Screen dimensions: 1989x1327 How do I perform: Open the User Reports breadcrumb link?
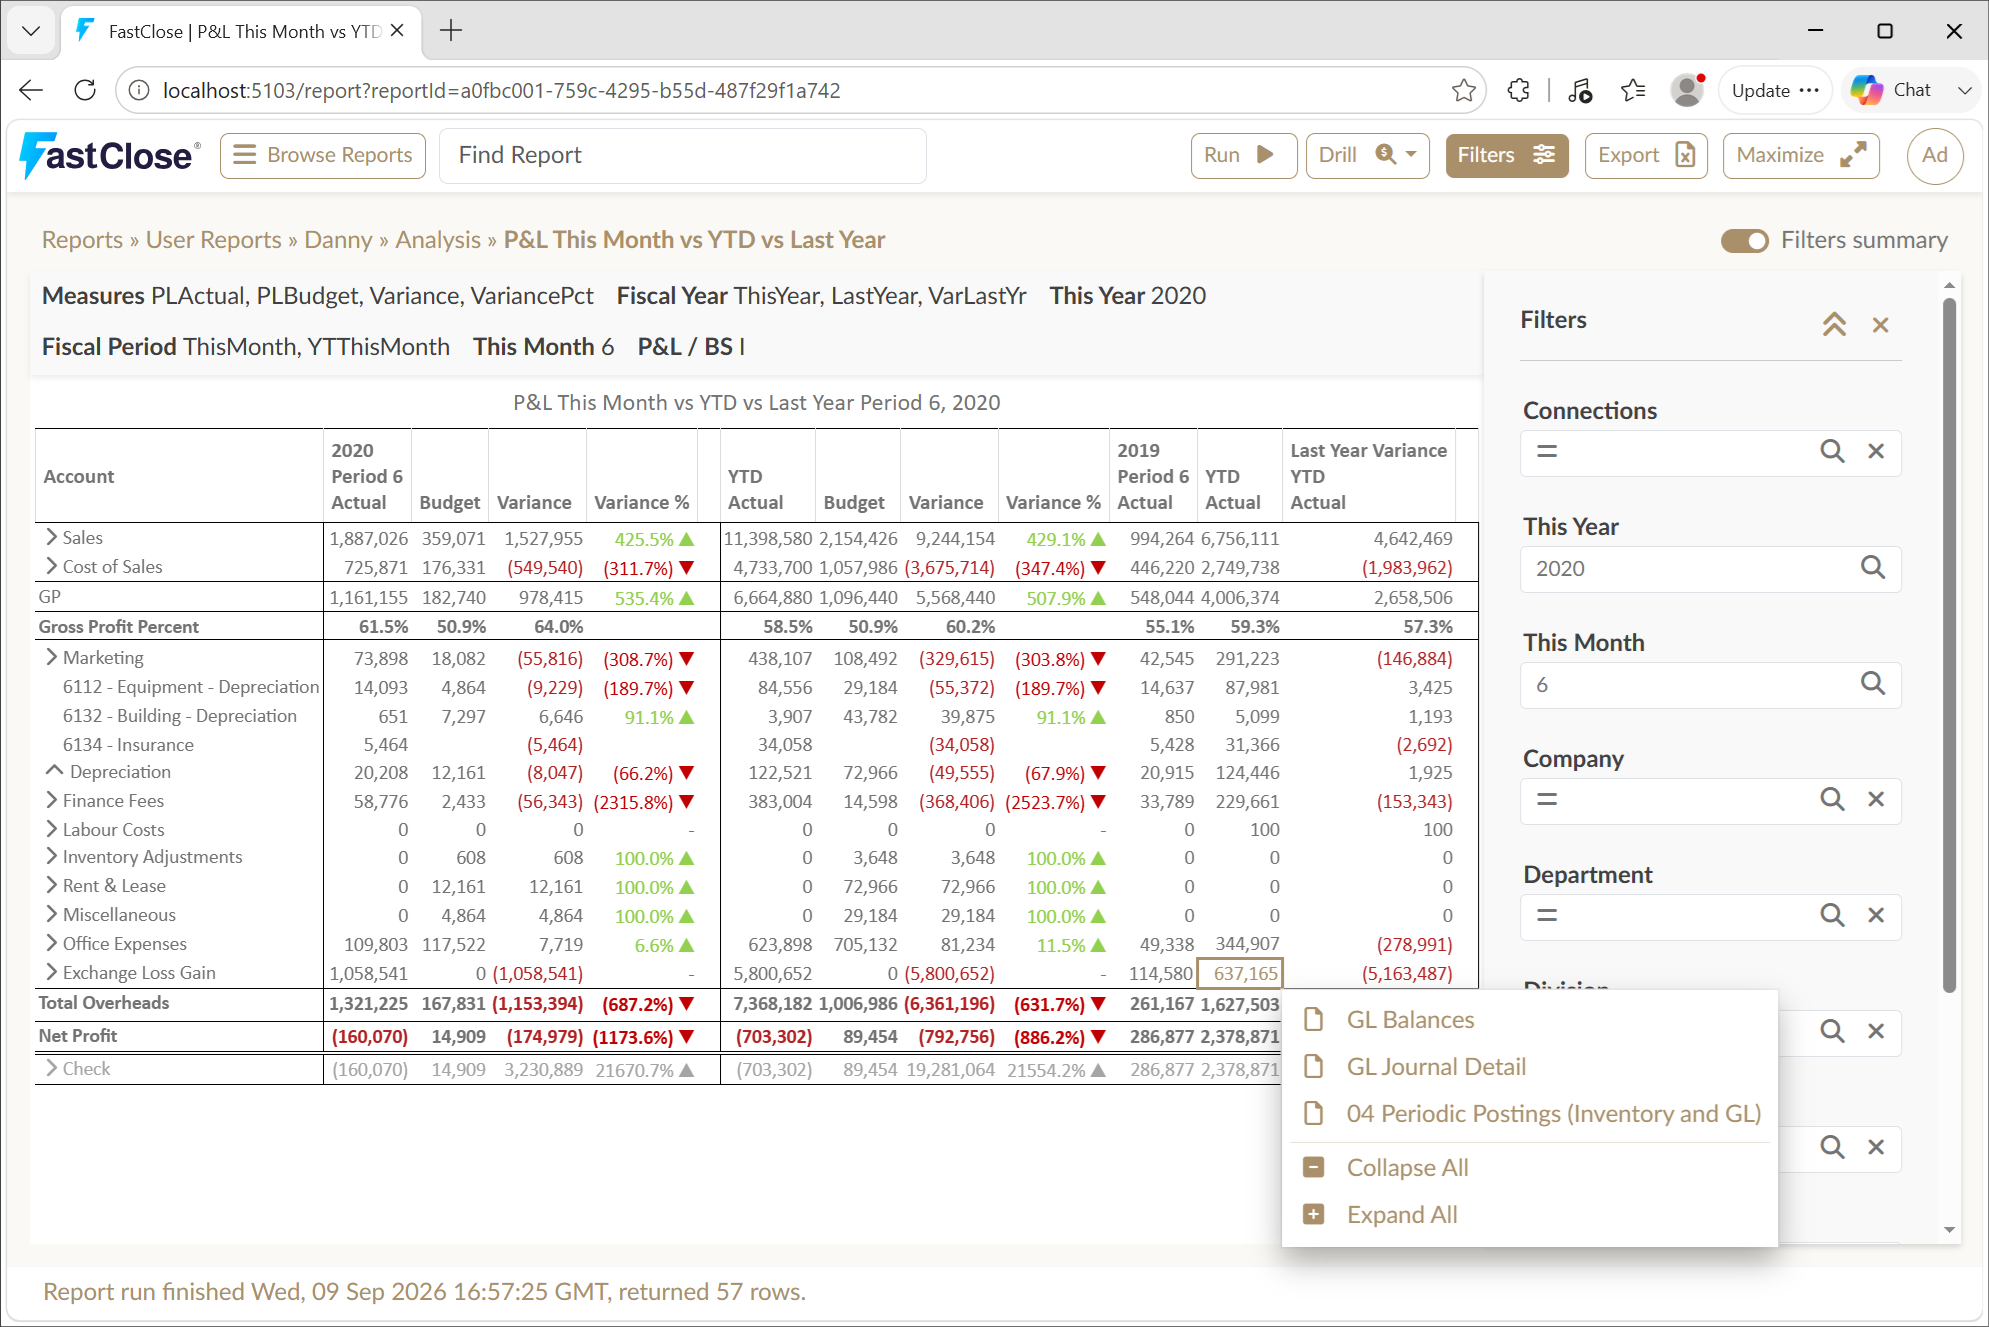point(213,240)
